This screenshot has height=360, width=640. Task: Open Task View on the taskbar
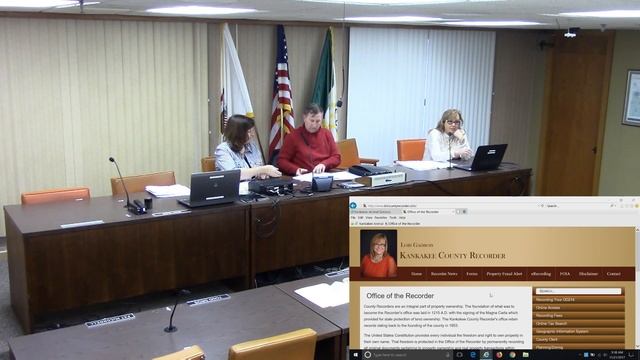(x=459, y=355)
